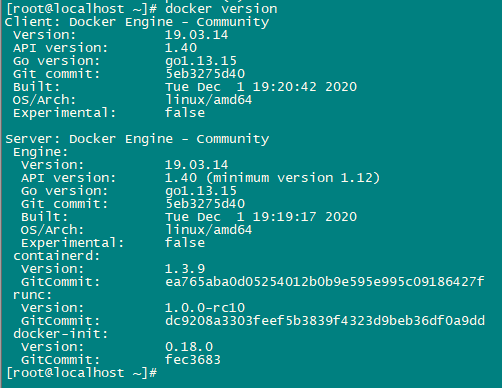Click the containerd version 1.3.9
The height and width of the screenshot is (388, 502).
[185, 269]
